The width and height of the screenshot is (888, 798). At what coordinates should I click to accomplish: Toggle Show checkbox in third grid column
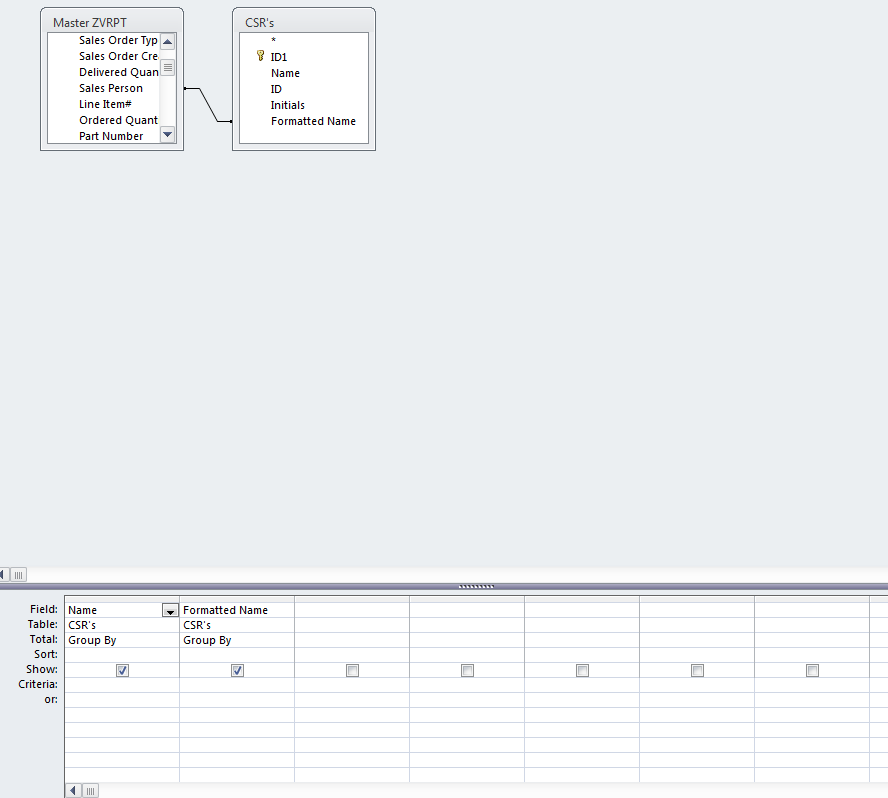pos(352,671)
